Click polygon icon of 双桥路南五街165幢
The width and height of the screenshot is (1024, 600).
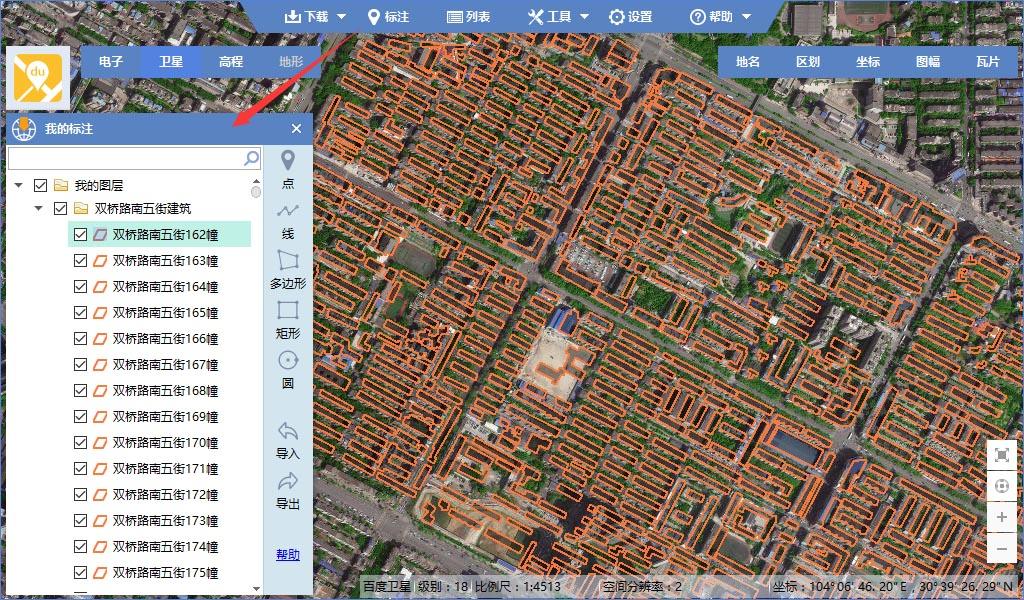tap(100, 313)
